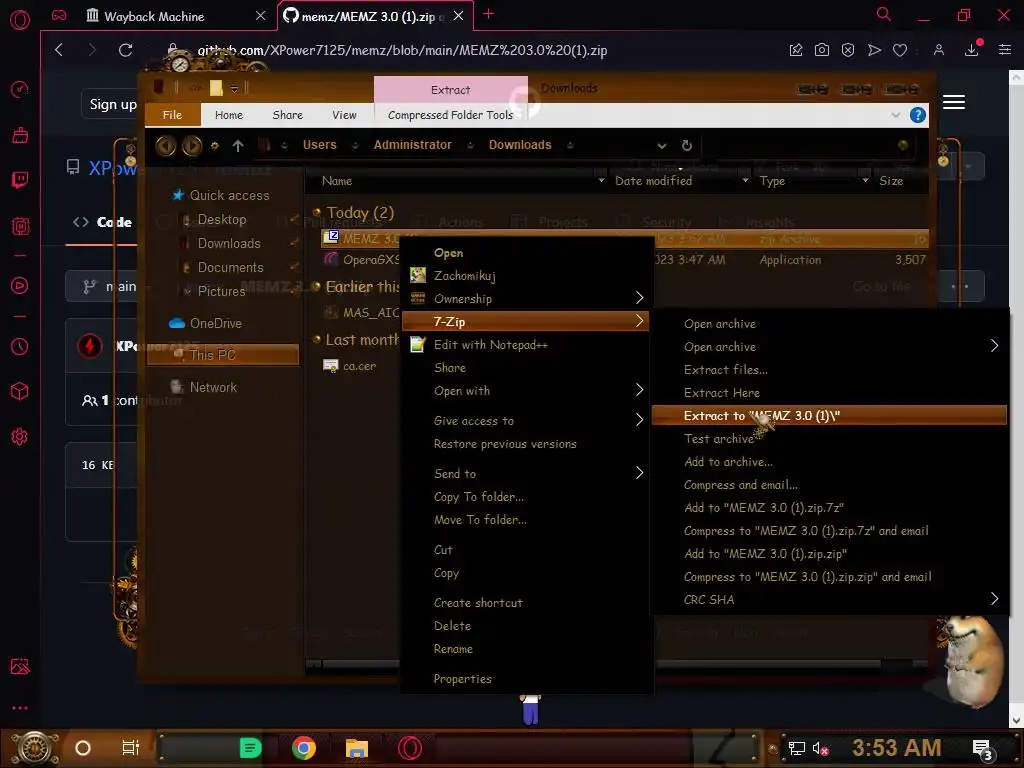Refresh the Explorer Downloads folder
Image resolution: width=1024 pixels, height=768 pixels.
tap(686, 145)
